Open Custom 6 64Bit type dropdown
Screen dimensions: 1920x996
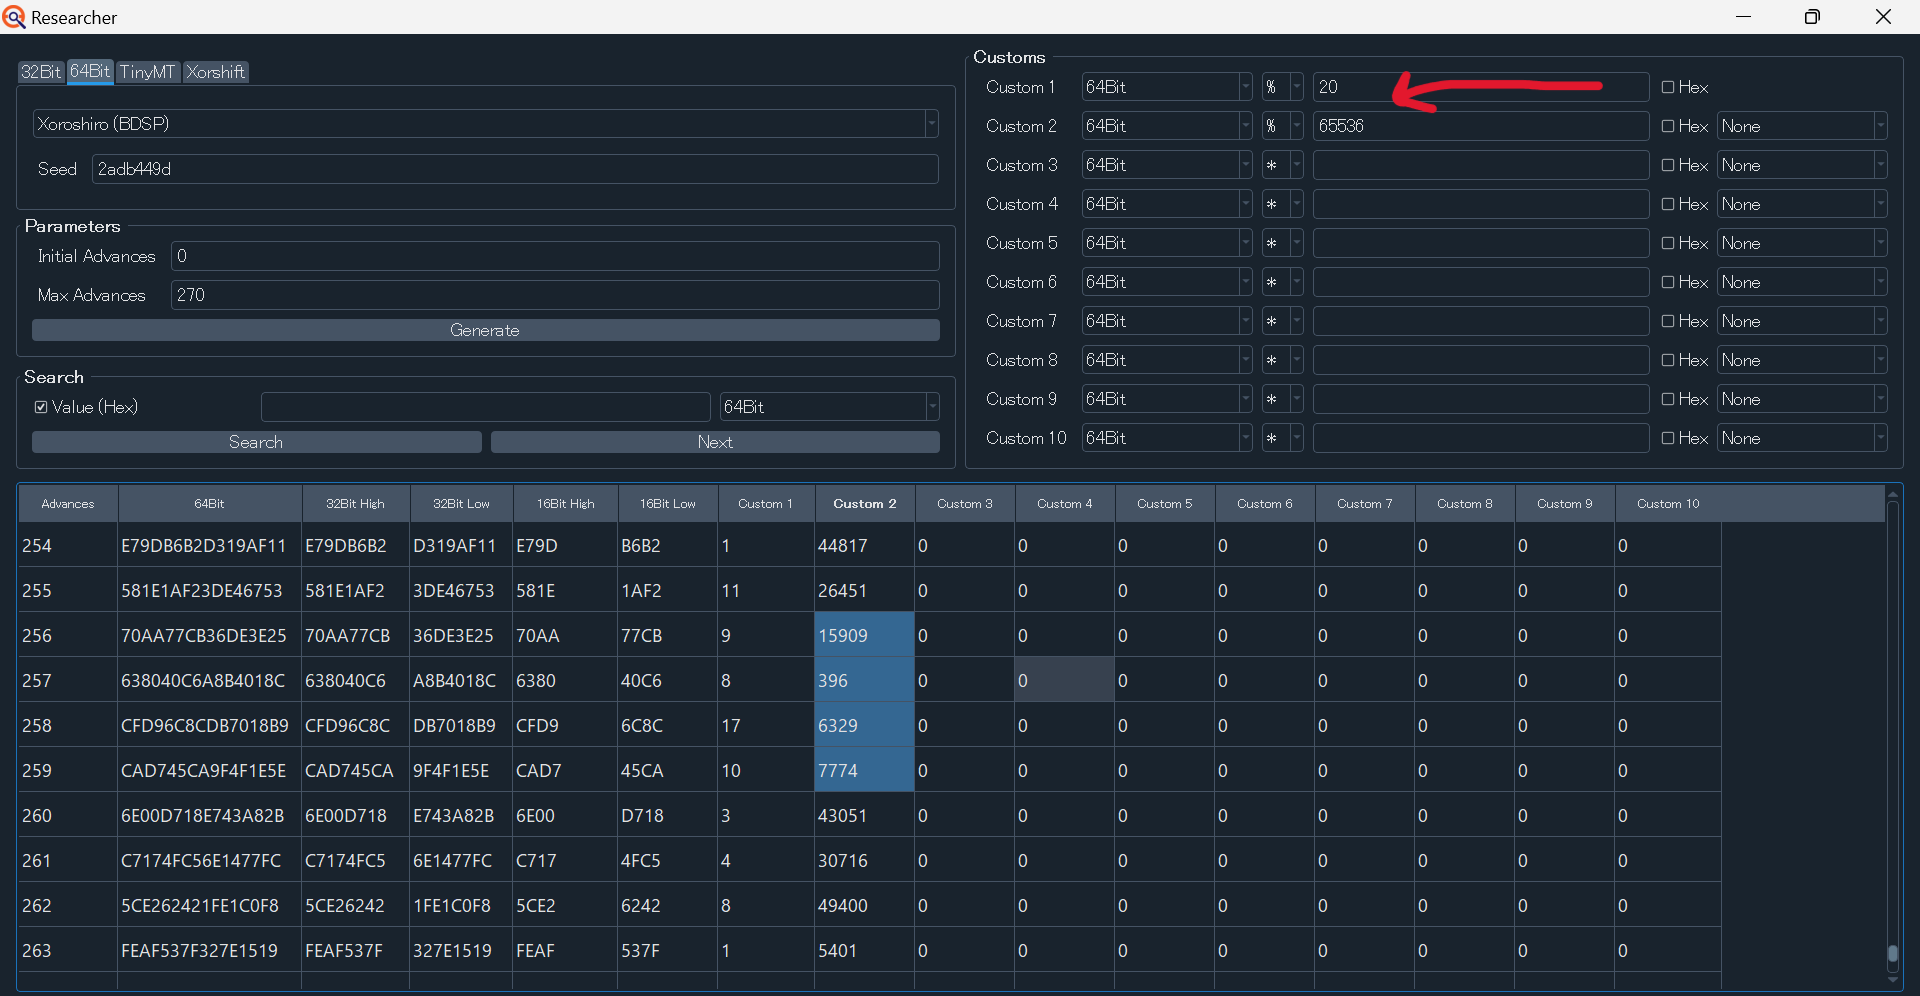[x=1166, y=282]
